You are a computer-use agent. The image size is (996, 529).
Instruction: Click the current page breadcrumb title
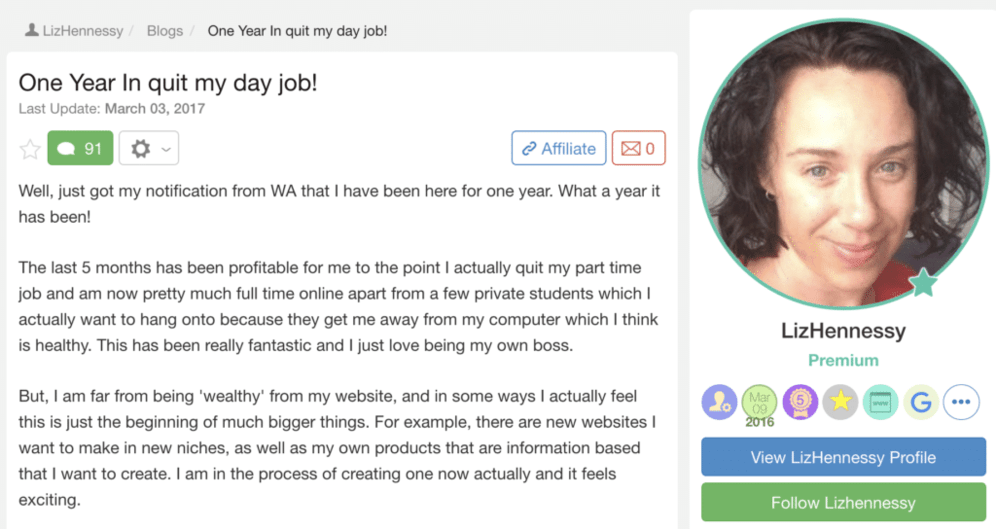(x=297, y=30)
